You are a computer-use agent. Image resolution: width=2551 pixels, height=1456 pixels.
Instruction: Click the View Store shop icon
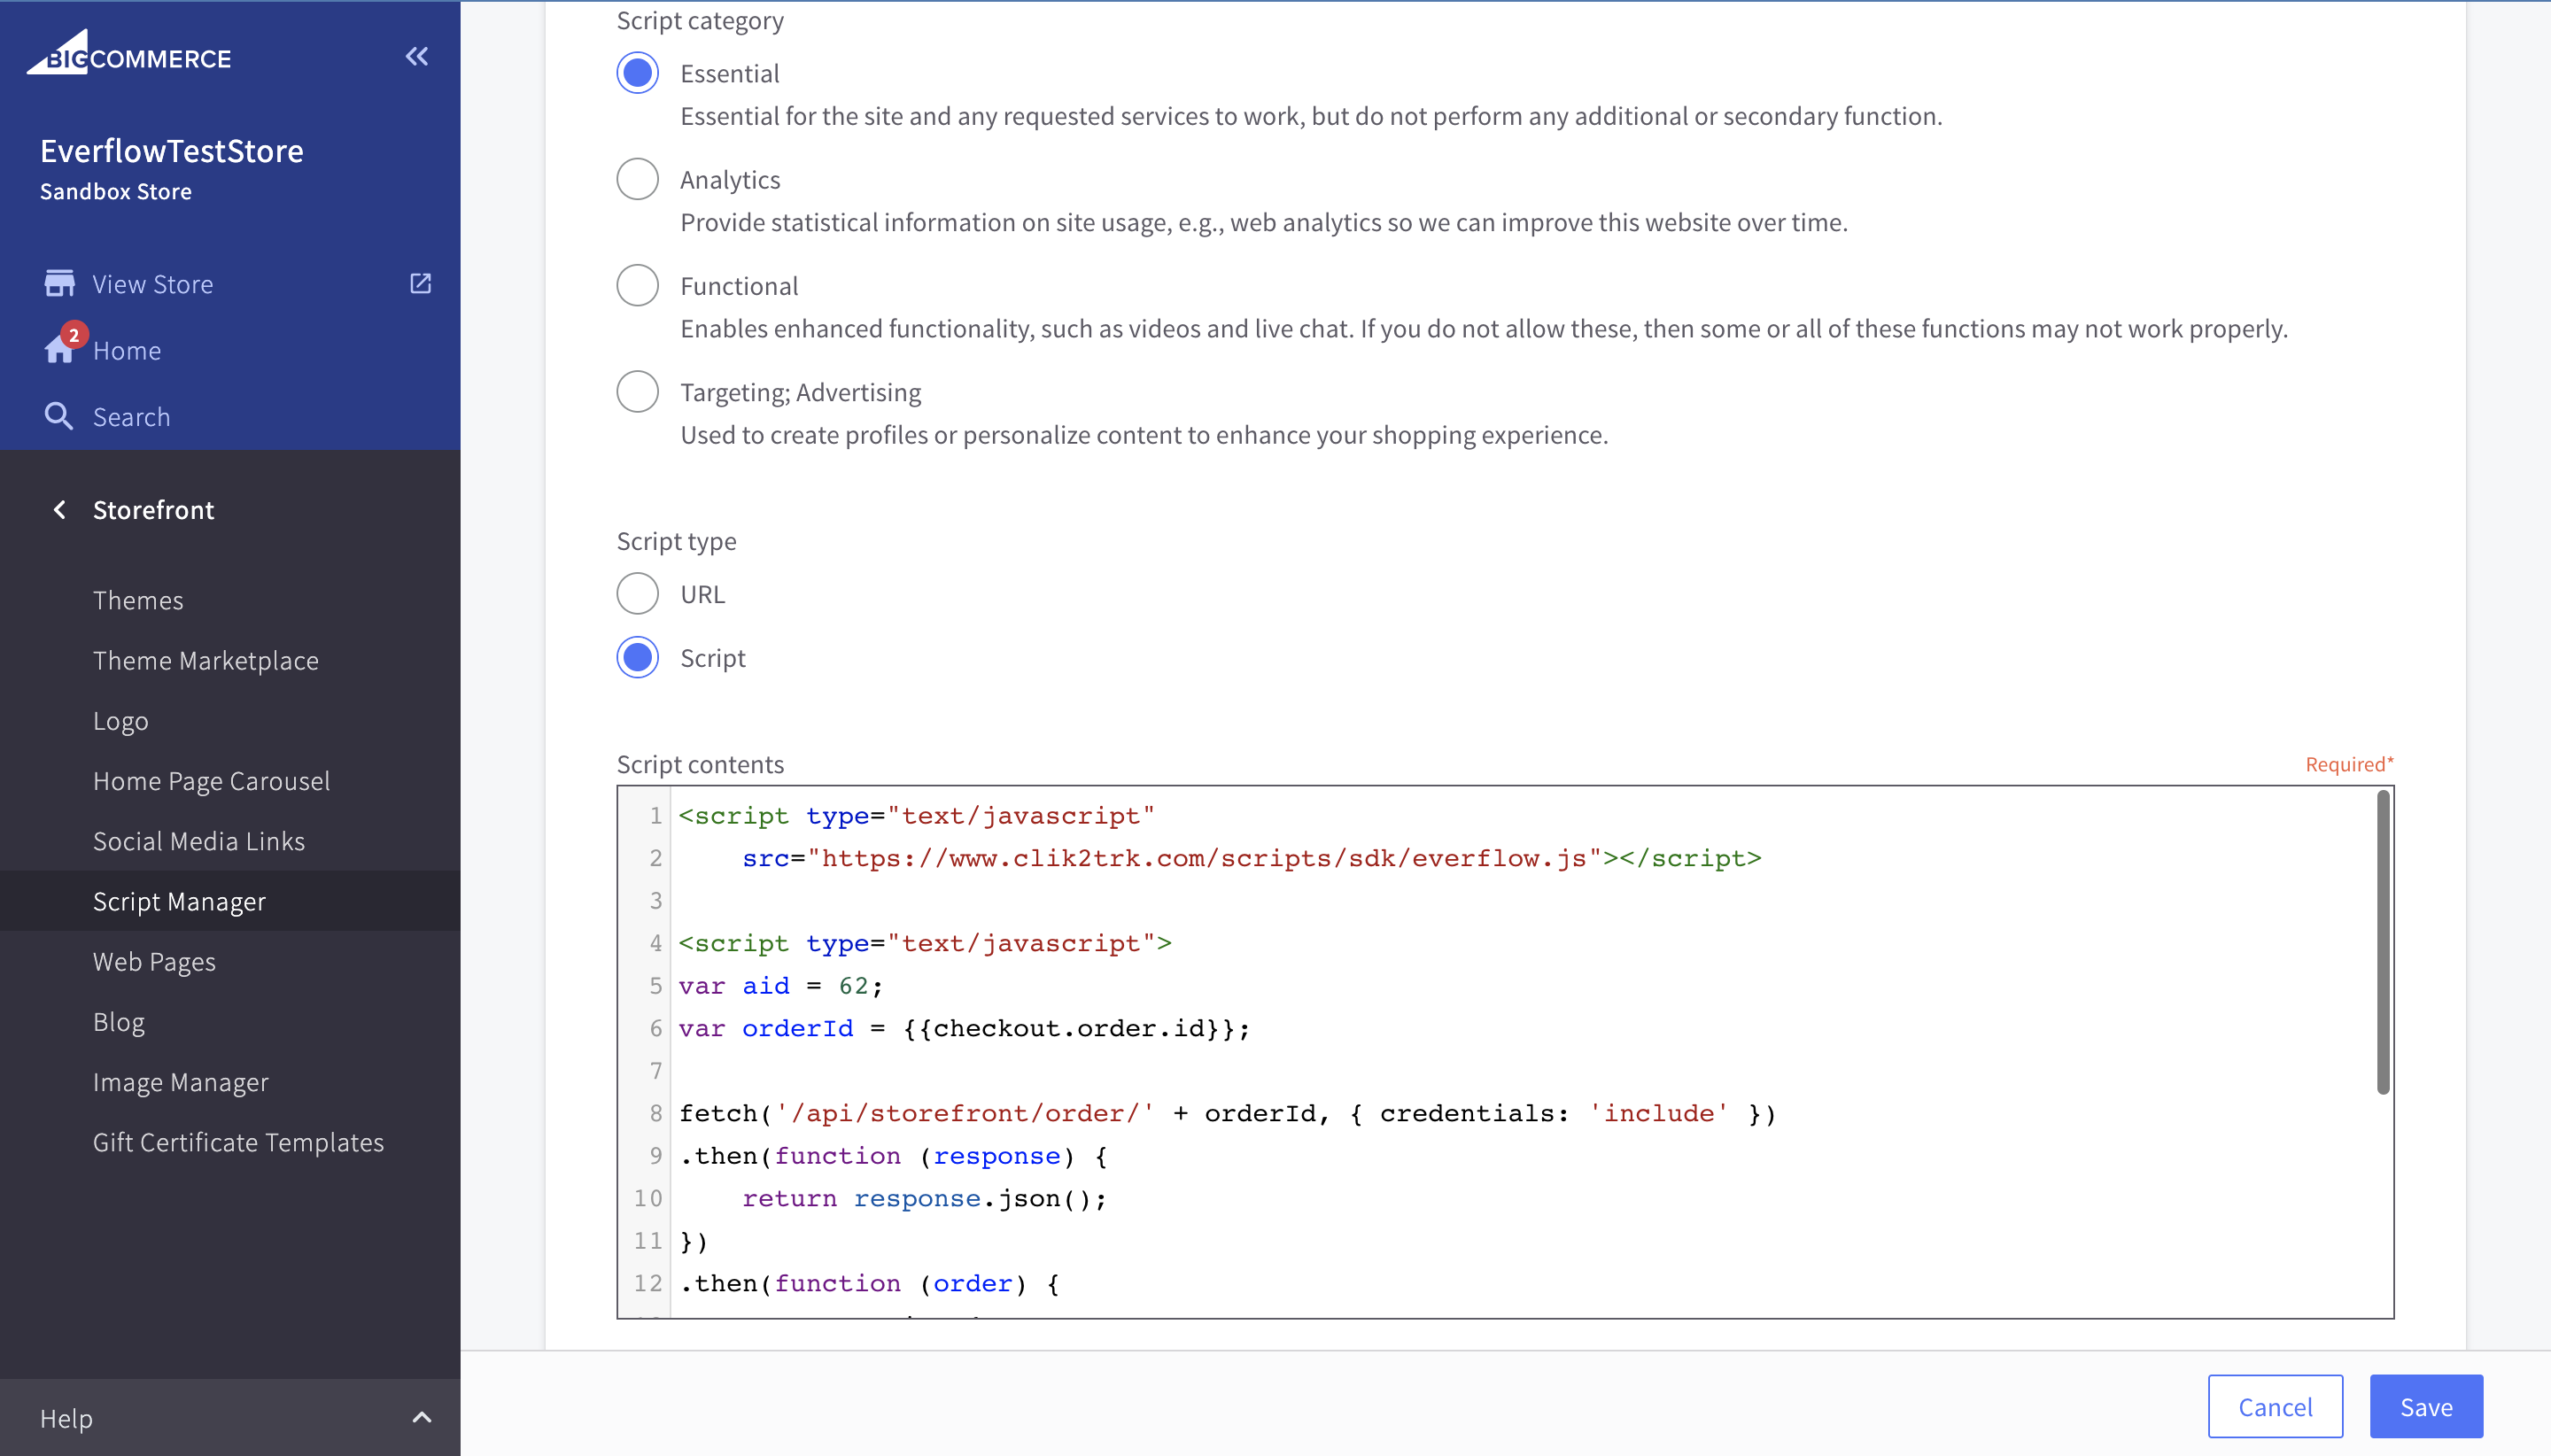click(x=59, y=284)
